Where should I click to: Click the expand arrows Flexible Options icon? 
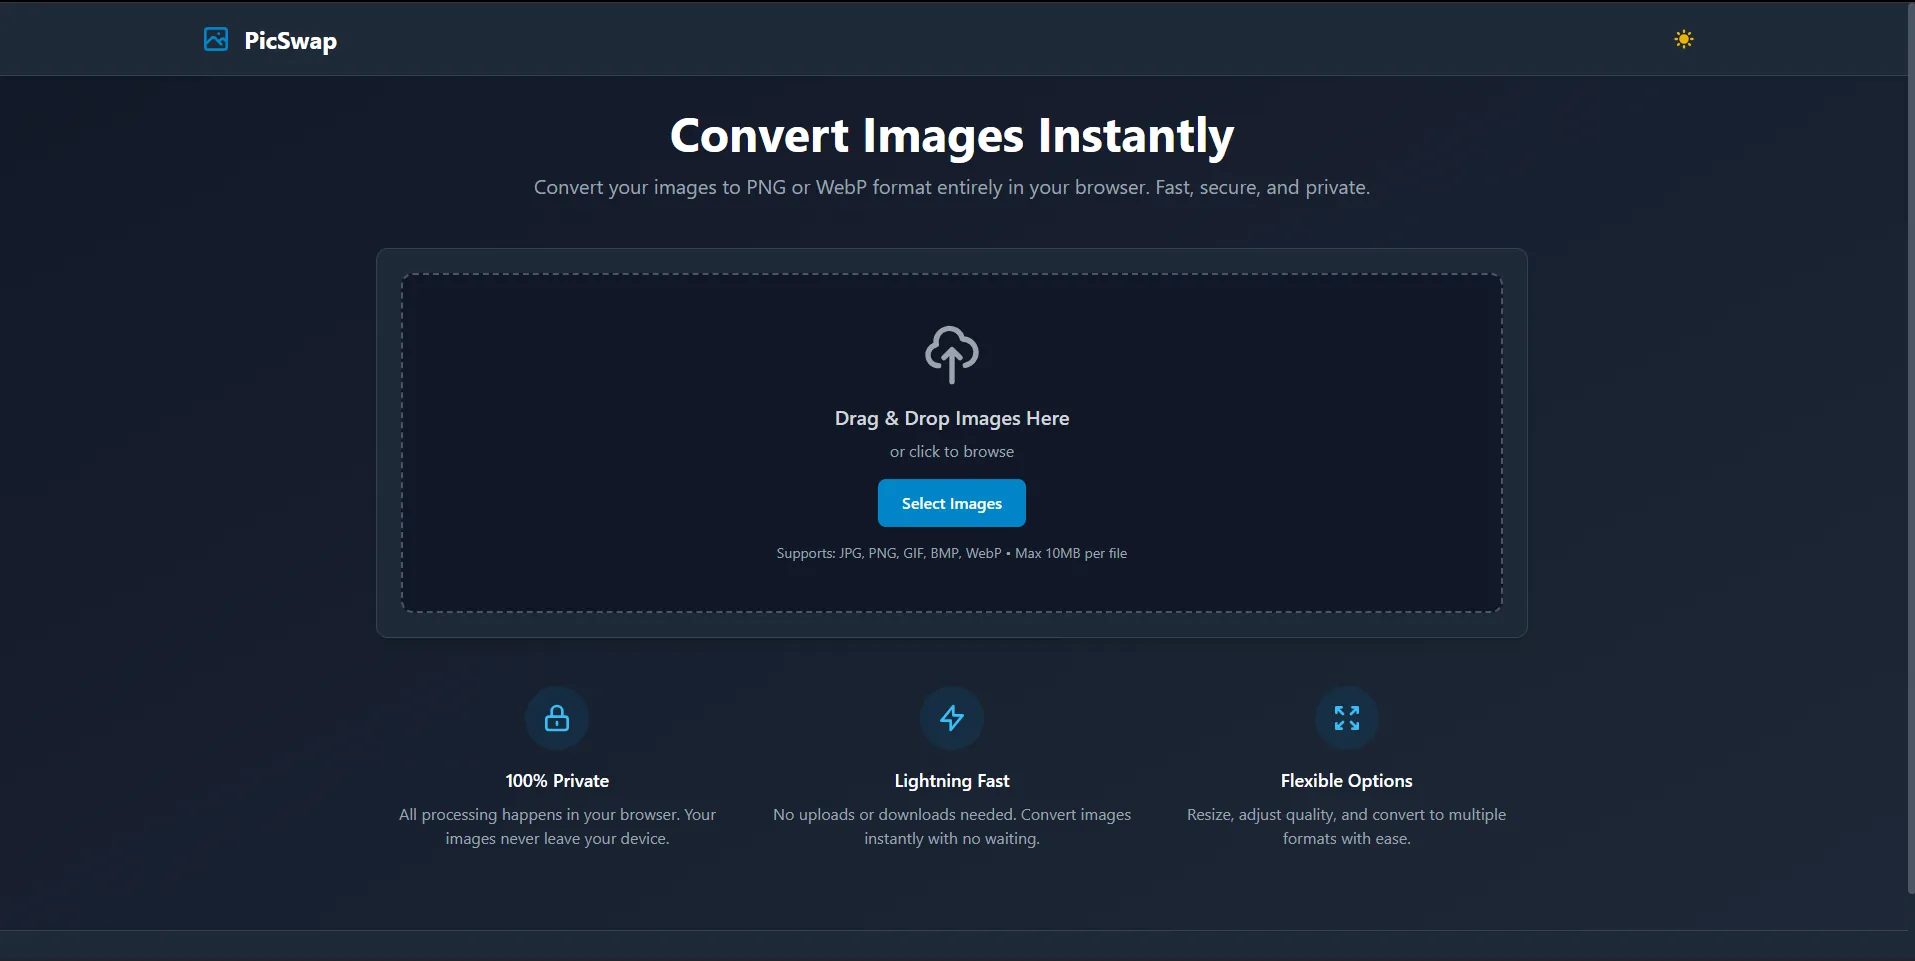click(x=1346, y=718)
